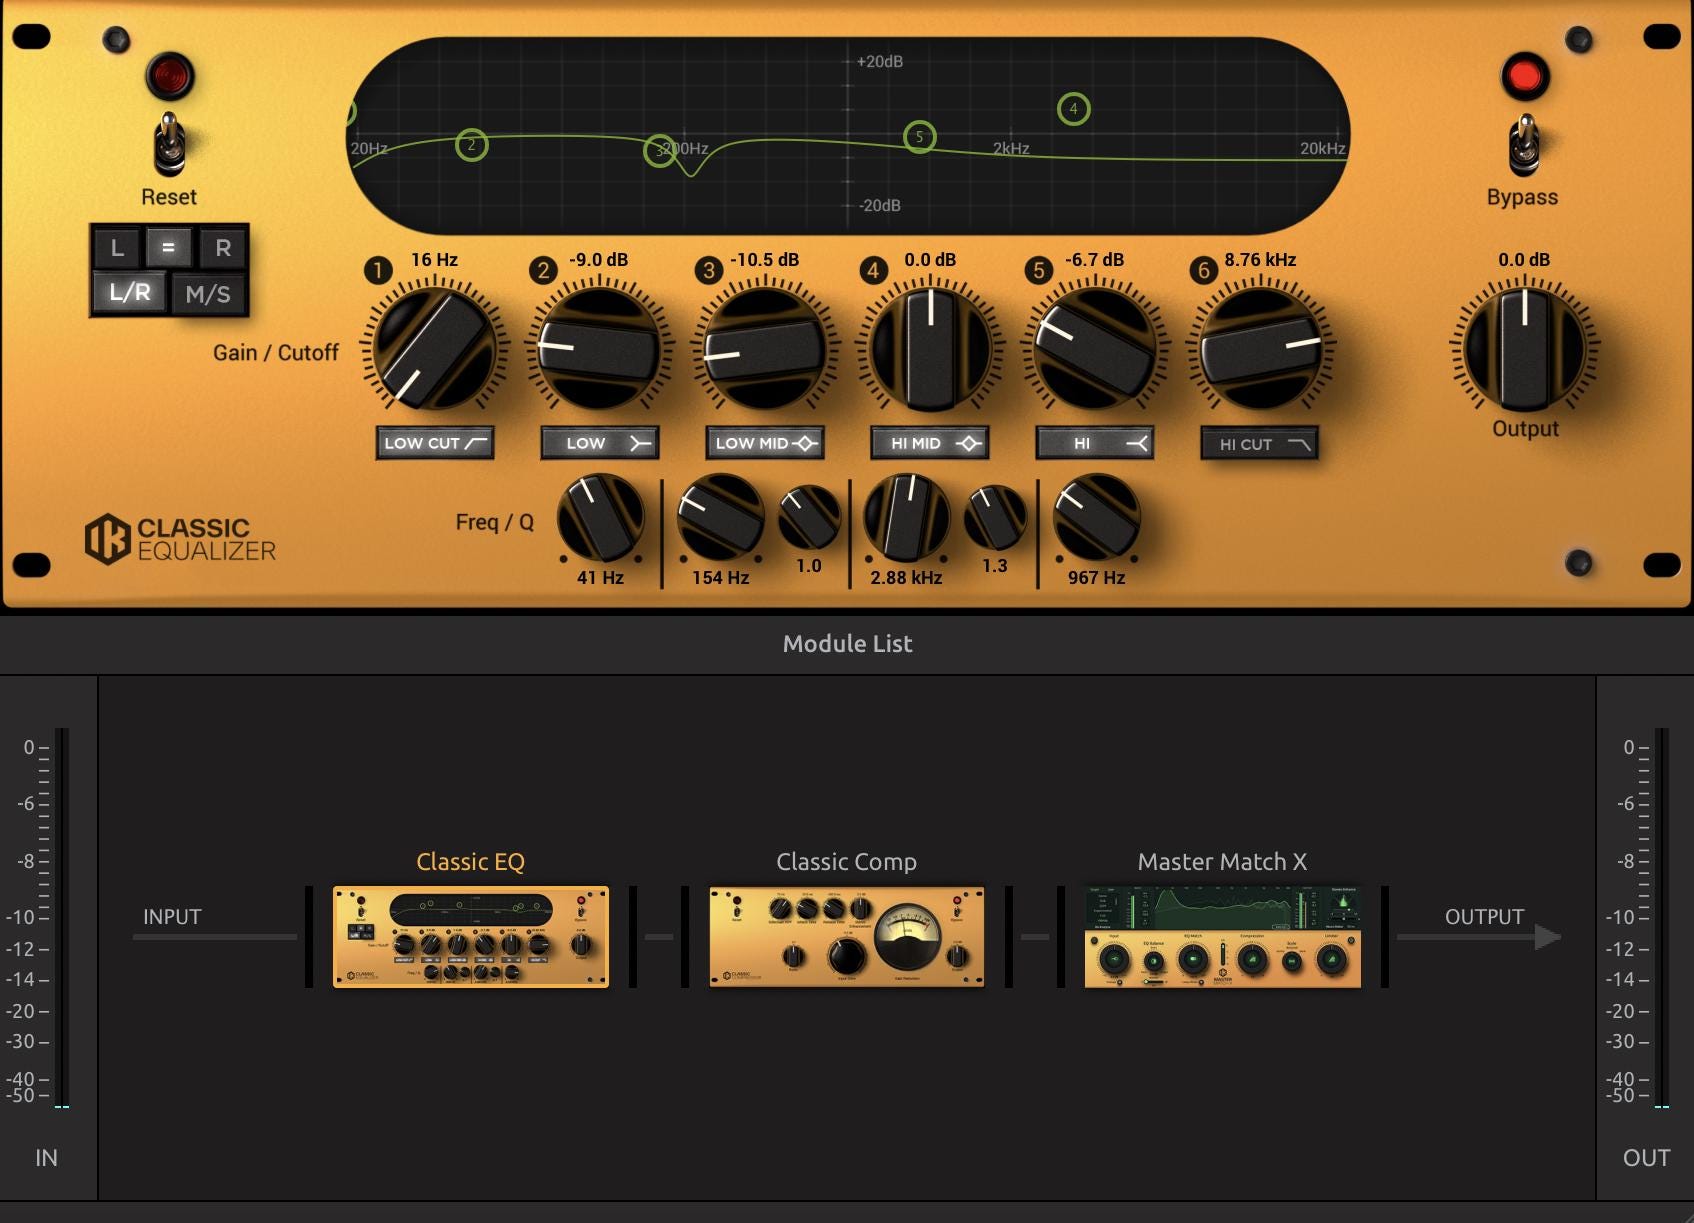
Task: Click the IN level meter
Action: pos(61,917)
